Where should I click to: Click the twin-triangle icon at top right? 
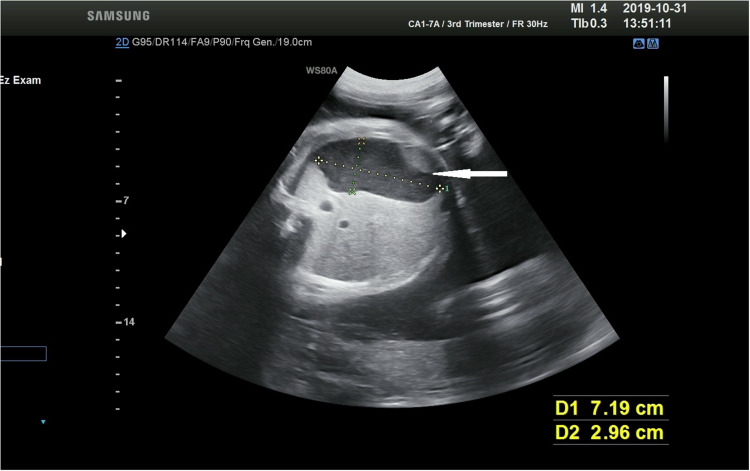[653, 44]
